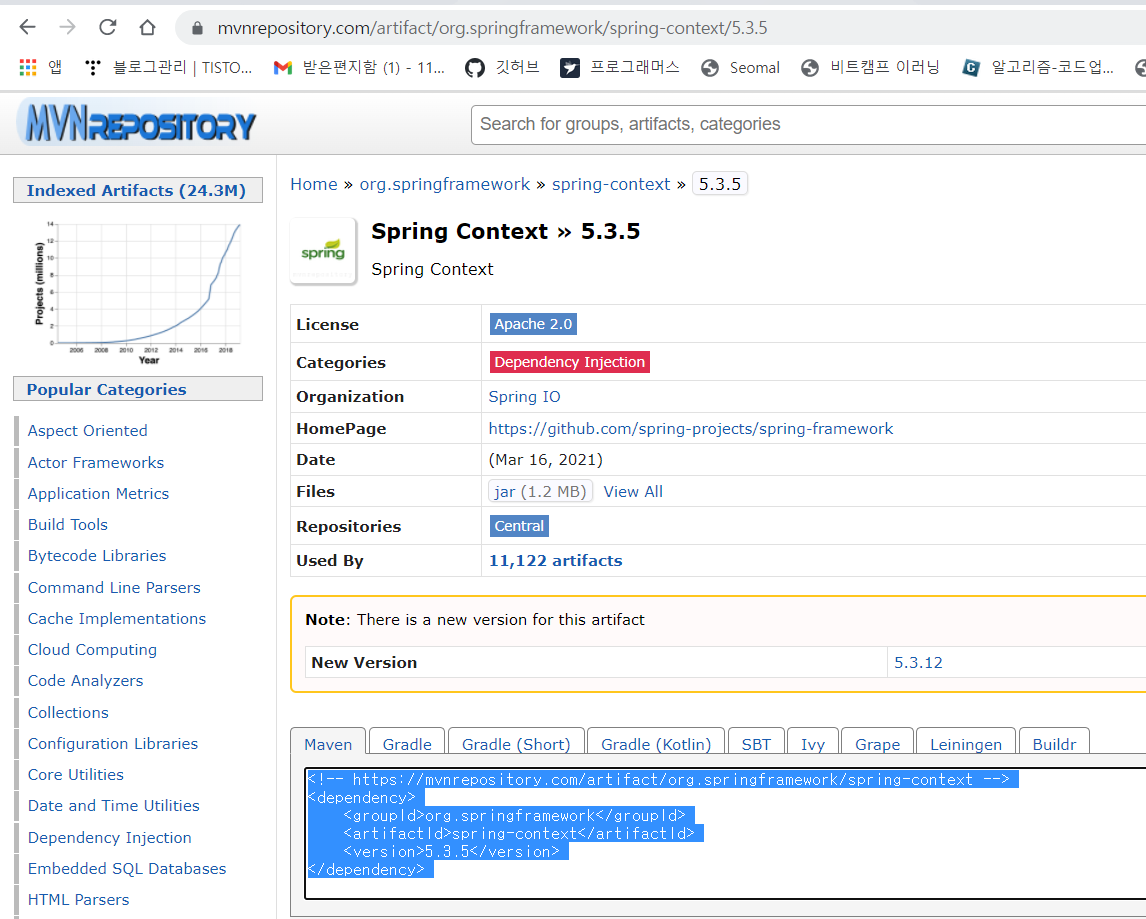The height and width of the screenshot is (919, 1146).
Task: Open the Seomal bookmark
Action: tap(740, 67)
